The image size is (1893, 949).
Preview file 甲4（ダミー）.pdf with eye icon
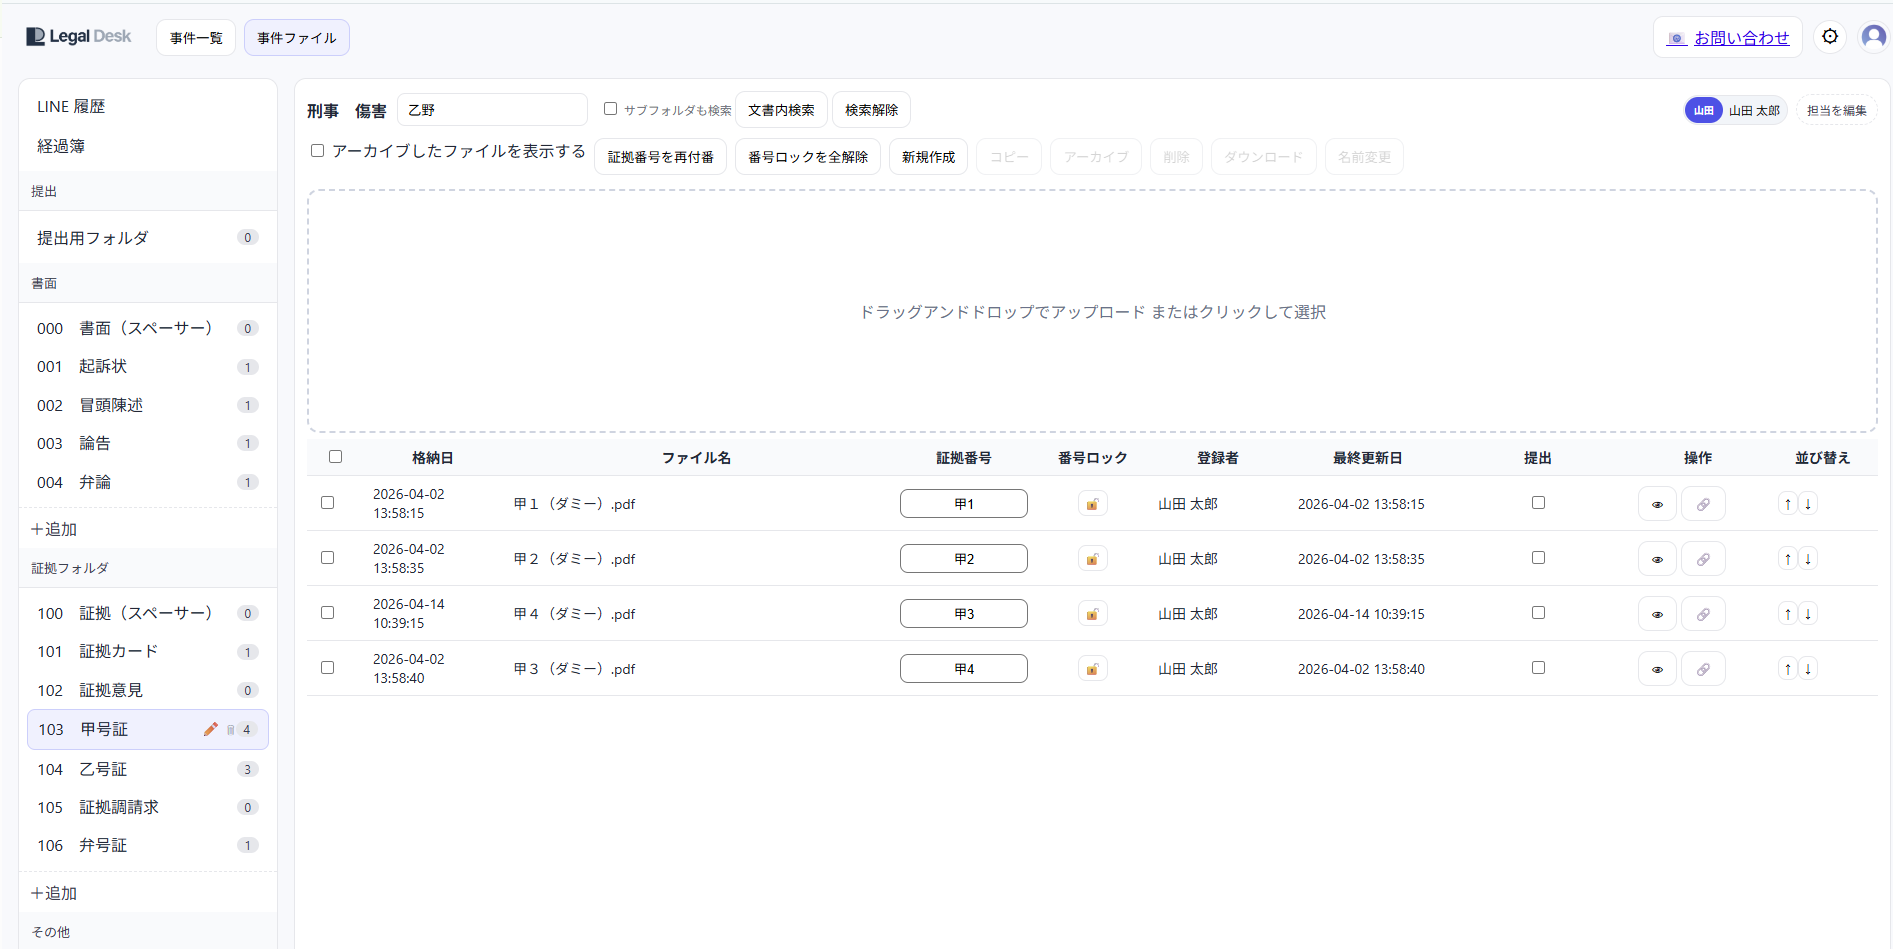[1657, 614]
